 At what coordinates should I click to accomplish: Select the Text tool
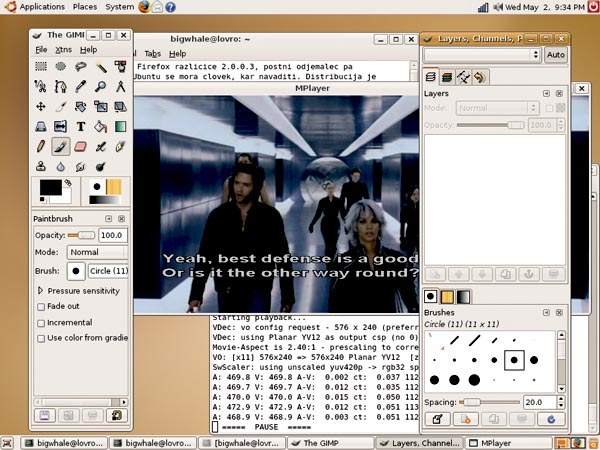81,126
